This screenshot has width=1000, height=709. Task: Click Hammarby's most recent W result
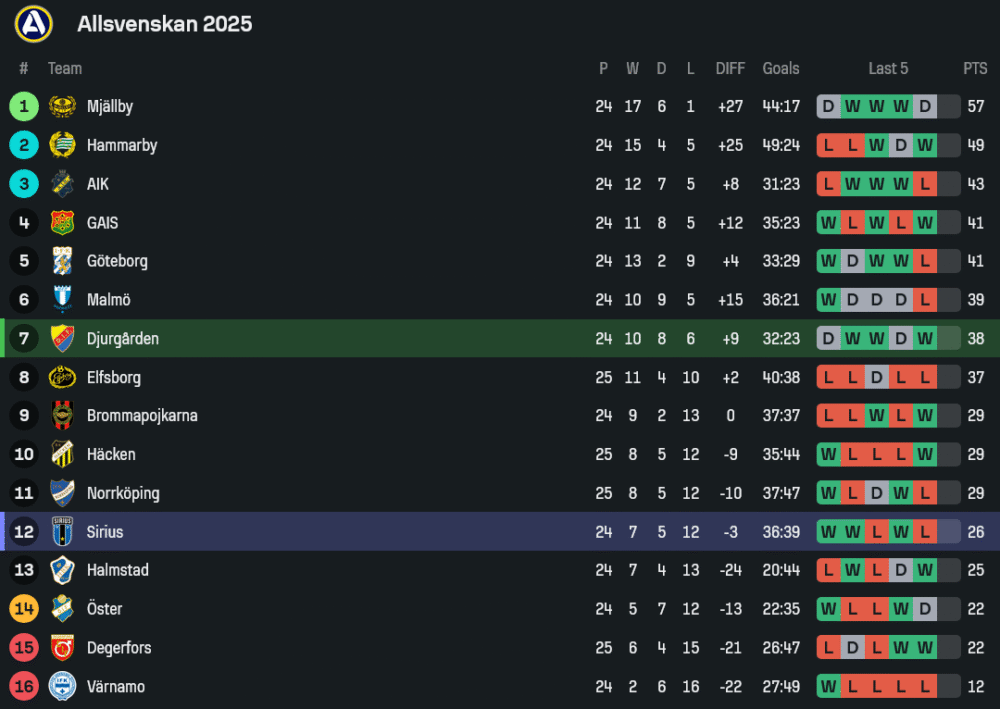[925, 145]
